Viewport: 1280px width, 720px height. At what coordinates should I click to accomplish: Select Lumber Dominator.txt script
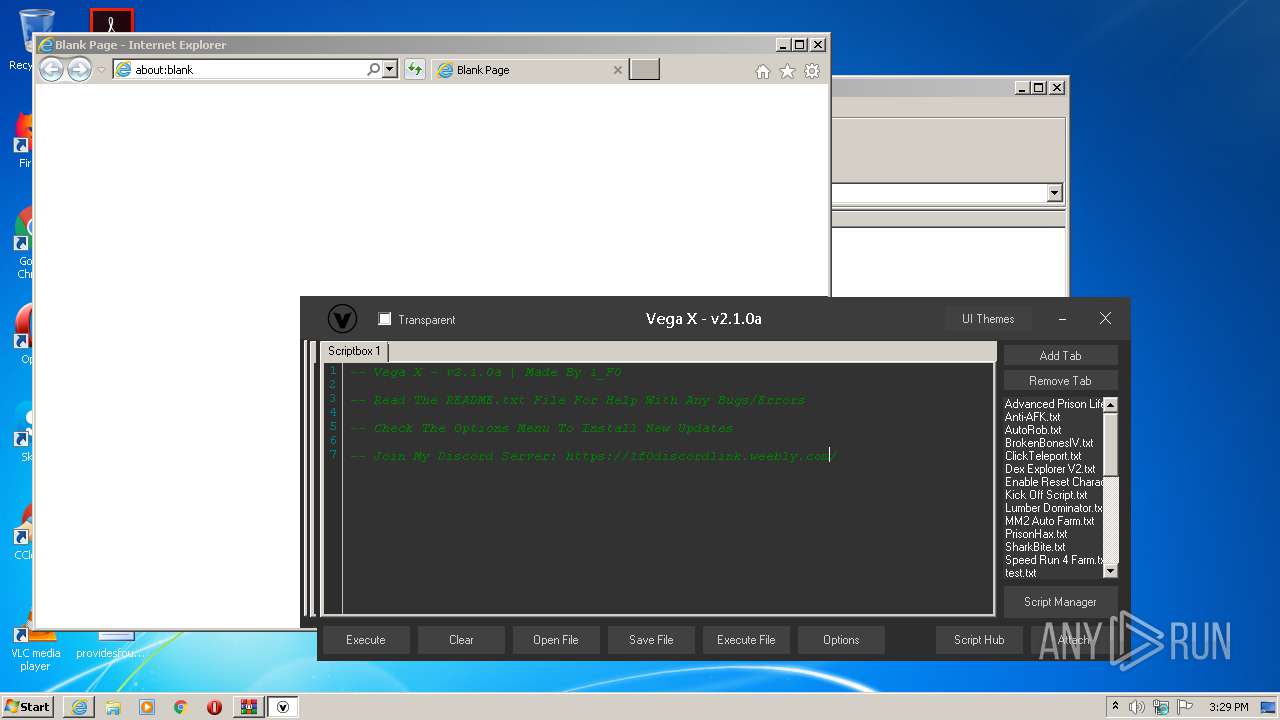[1053, 508]
